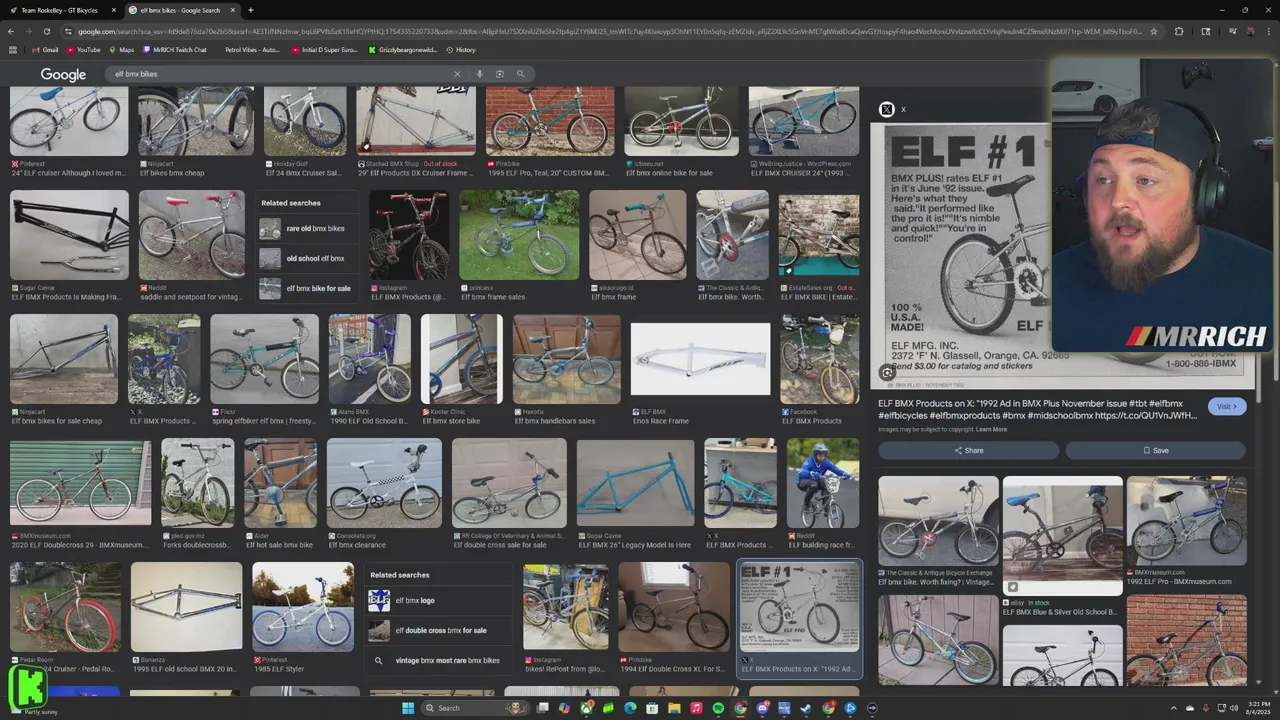Screen dimensions: 1280x720
Task: Open Google Lens search by image icon
Action: 499,74
